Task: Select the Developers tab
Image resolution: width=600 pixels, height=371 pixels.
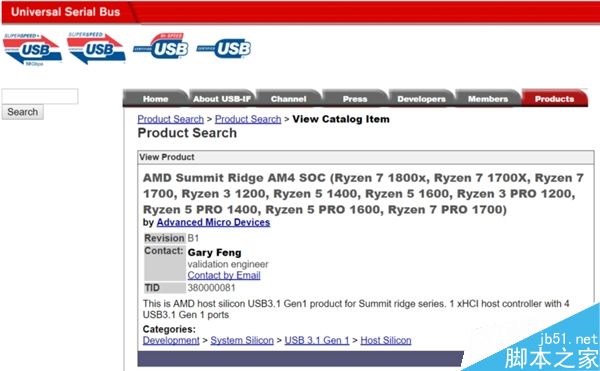Action: coord(421,99)
